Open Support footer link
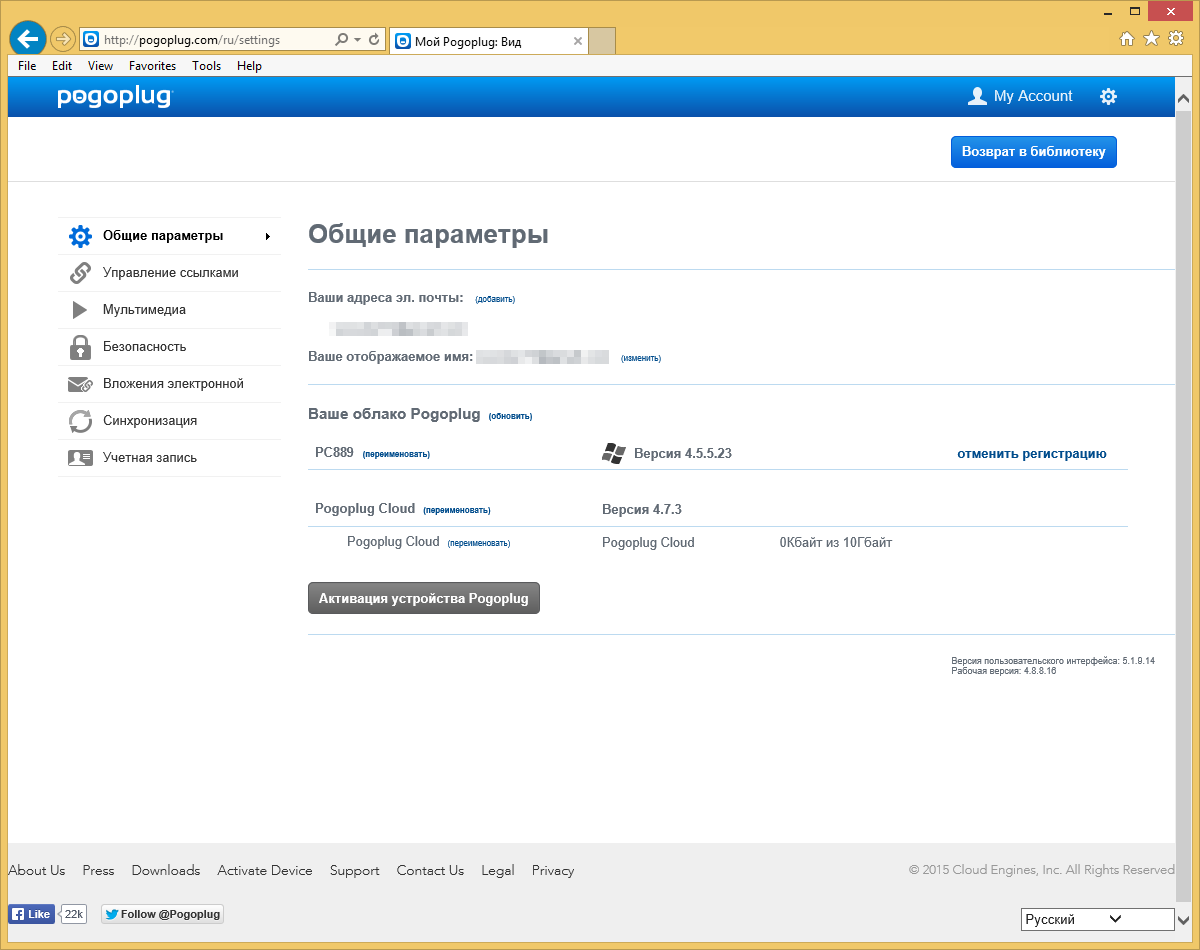 [x=355, y=870]
